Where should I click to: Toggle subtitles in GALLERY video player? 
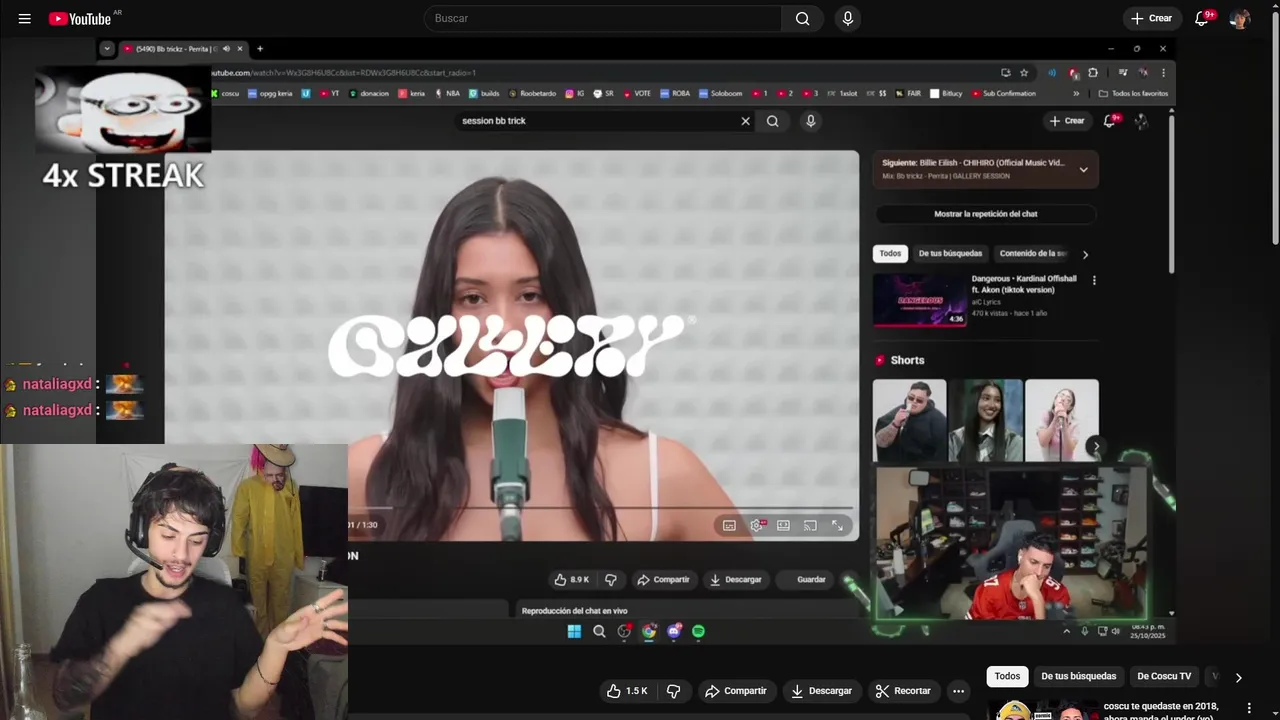click(x=729, y=525)
